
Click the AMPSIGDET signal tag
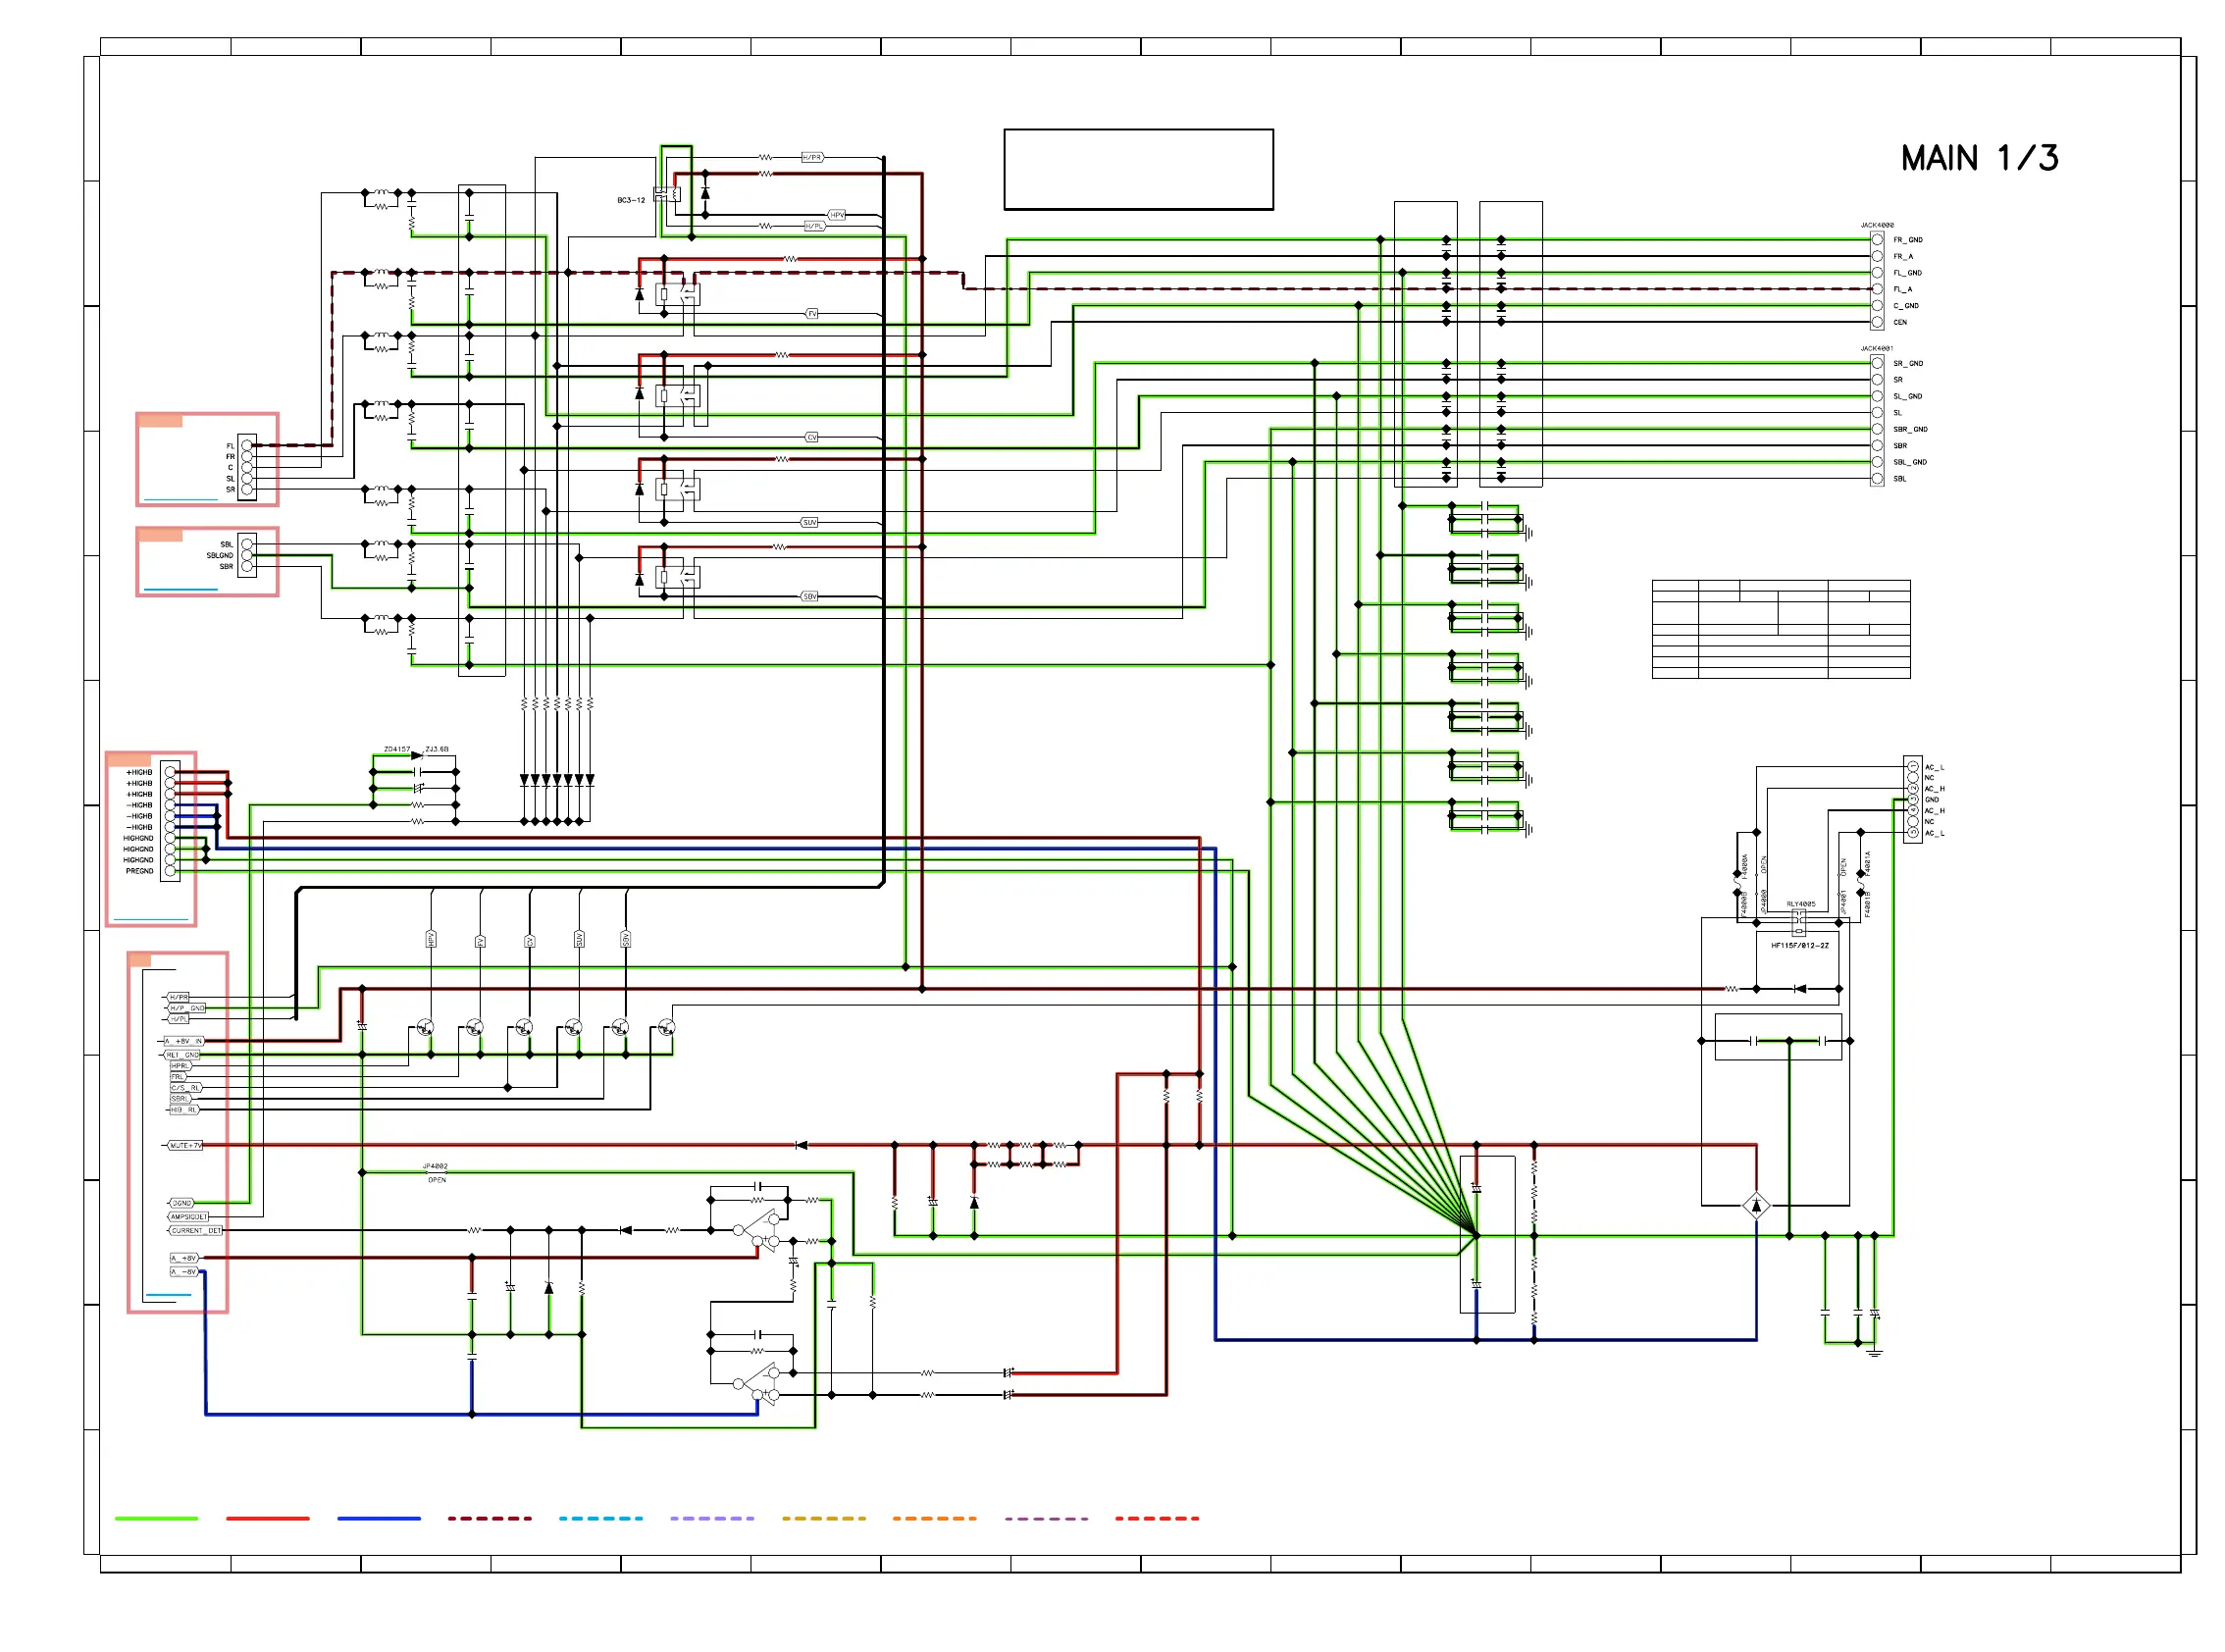pyautogui.click(x=188, y=1217)
